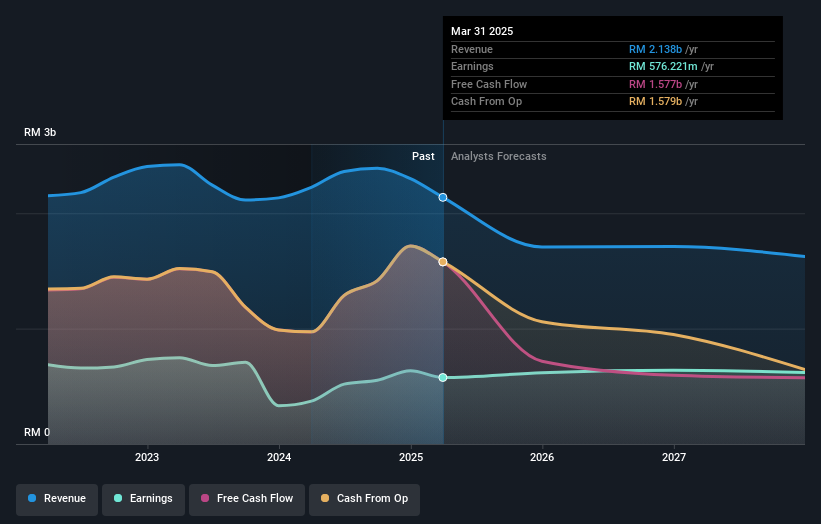The height and width of the screenshot is (524, 821).
Task: Click the Earnings row label in tooltip
Action: point(472,66)
